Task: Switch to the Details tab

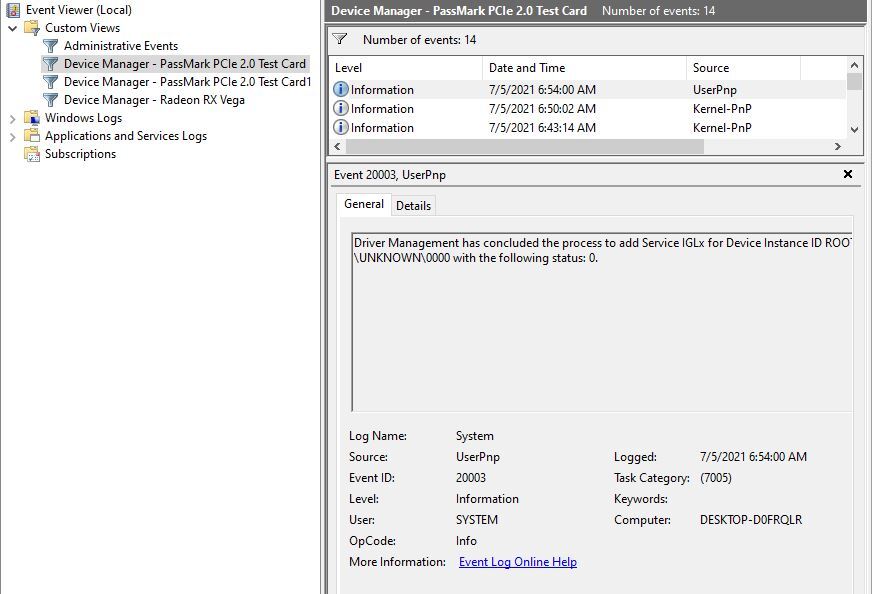Action: click(x=413, y=206)
